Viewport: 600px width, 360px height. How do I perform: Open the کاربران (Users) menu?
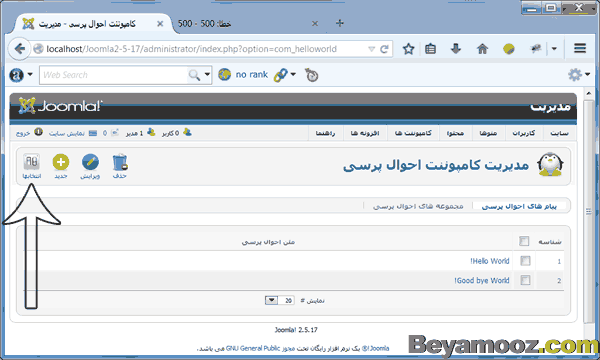point(524,133)
